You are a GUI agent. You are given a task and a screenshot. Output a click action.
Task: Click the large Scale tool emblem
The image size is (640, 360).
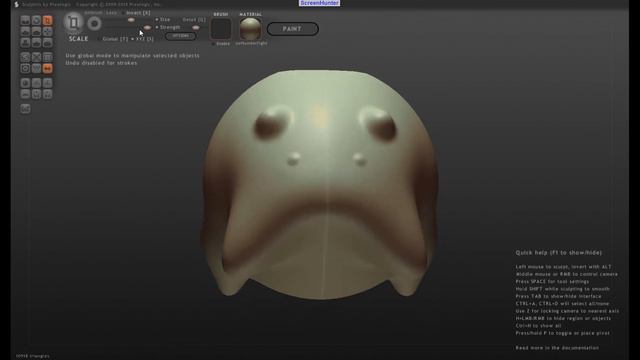point(73,22)
